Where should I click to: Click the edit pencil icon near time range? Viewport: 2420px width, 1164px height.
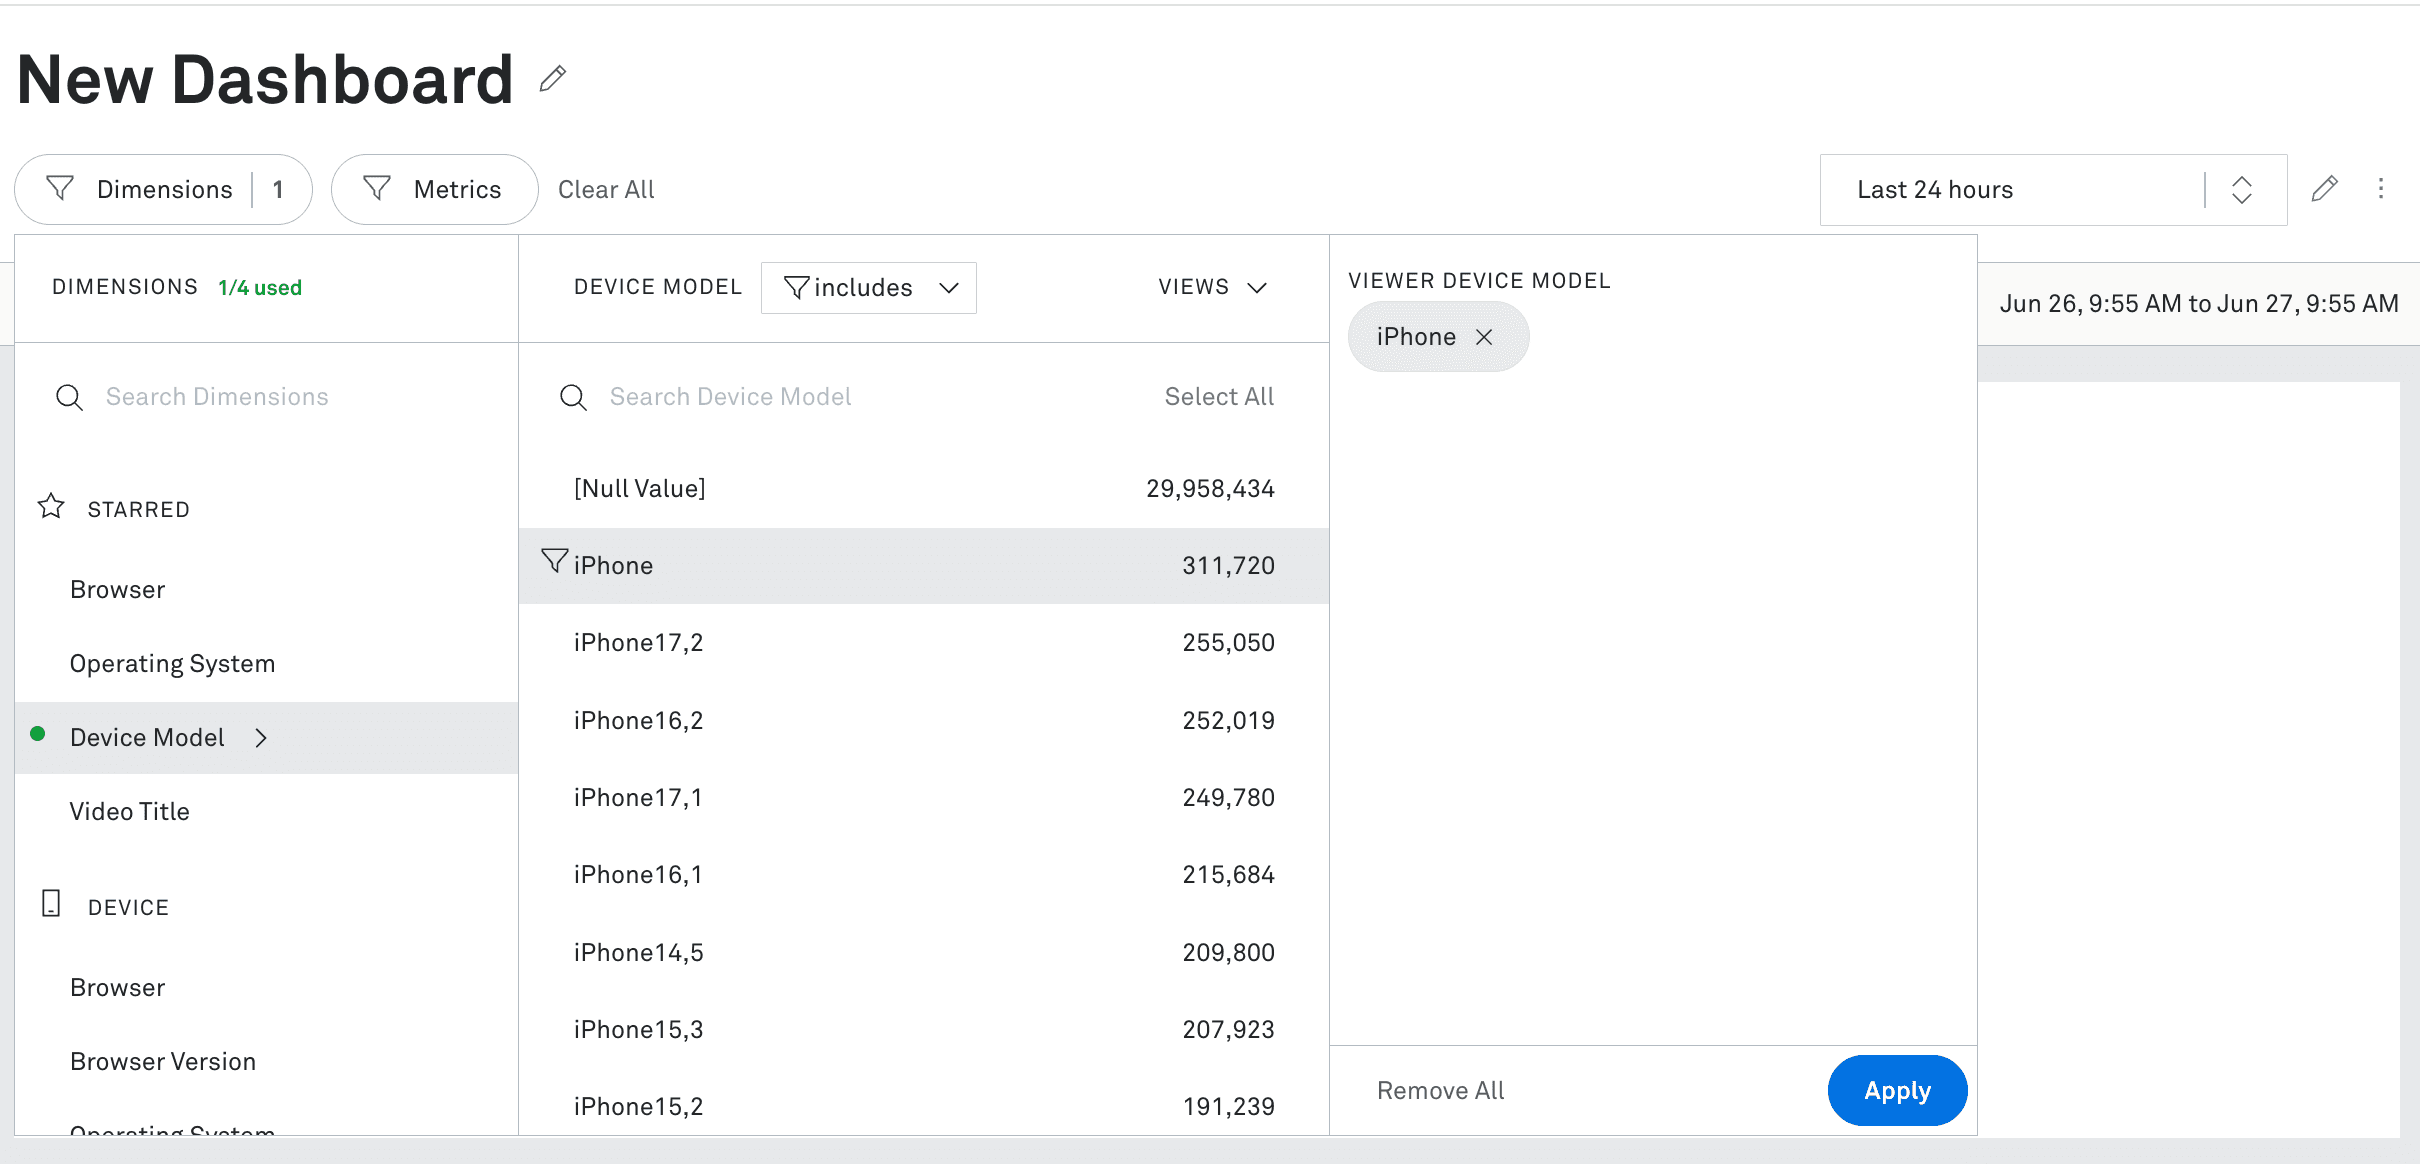pyautogui.click(x=2324, y=189)
